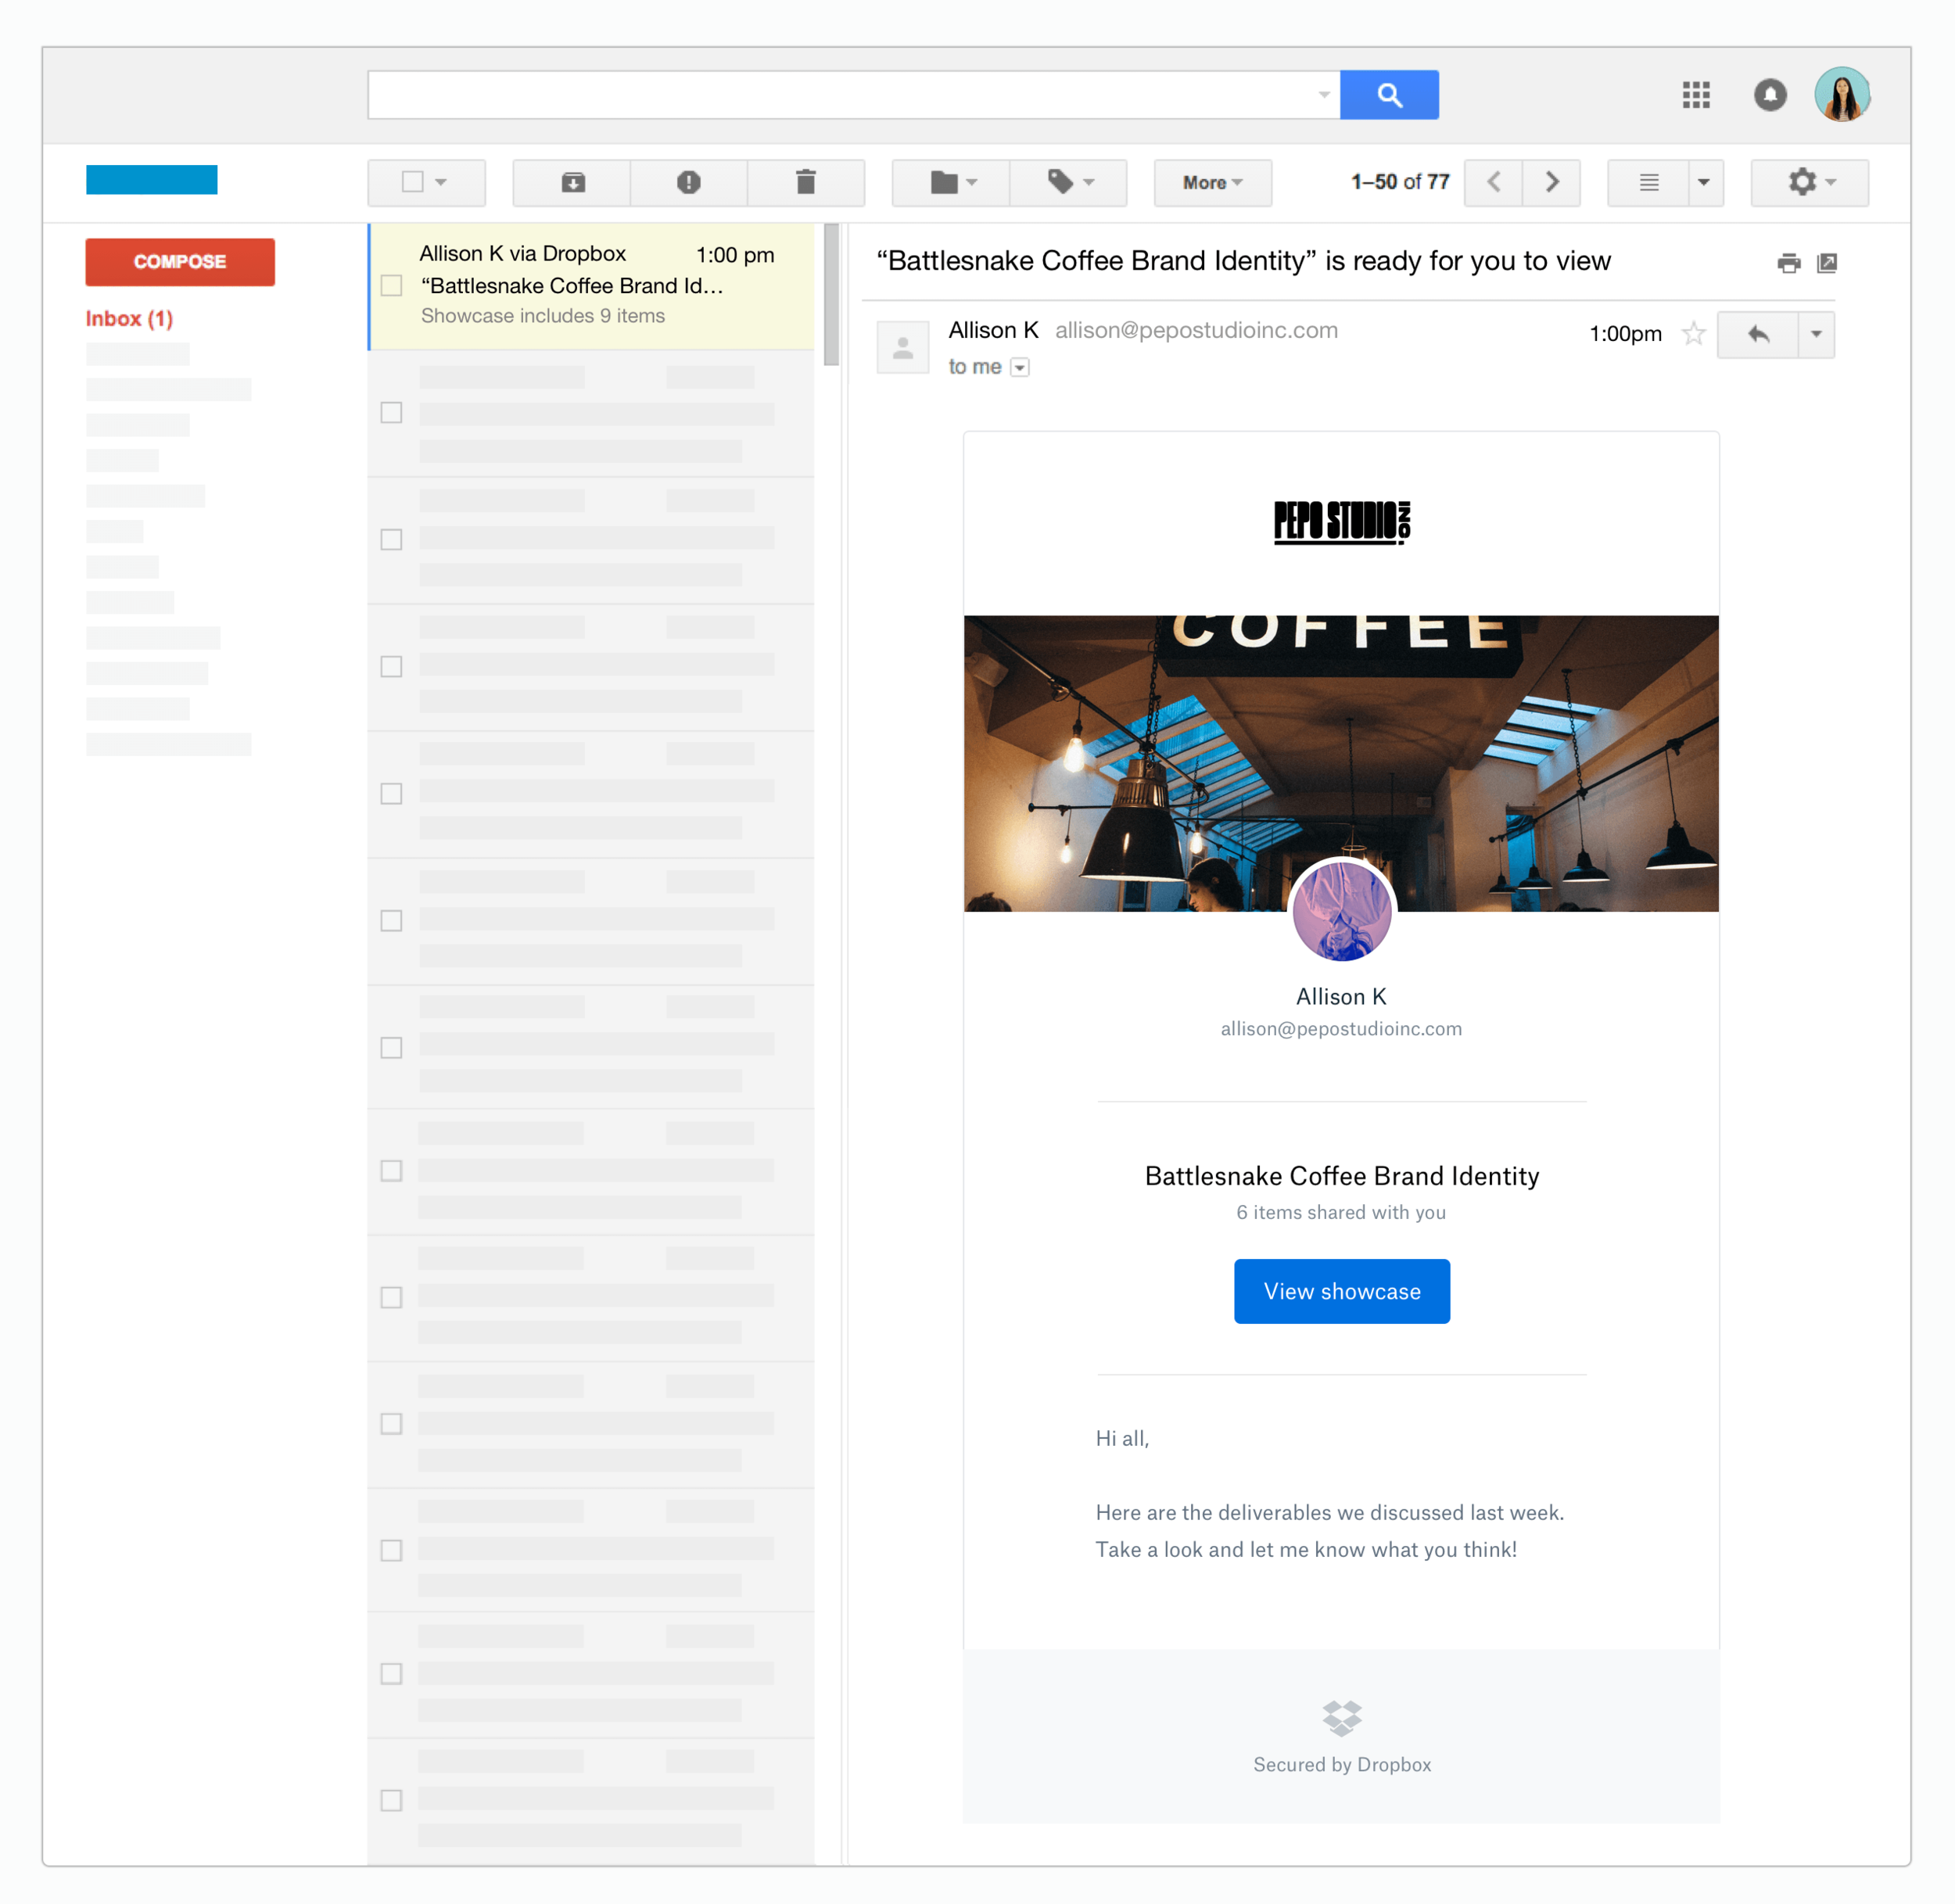Viewport: 1955px width, 1904px height.
Task: Tick the checkbox of fifth message row
Action: pyautogui.click(x=391, y=794)
